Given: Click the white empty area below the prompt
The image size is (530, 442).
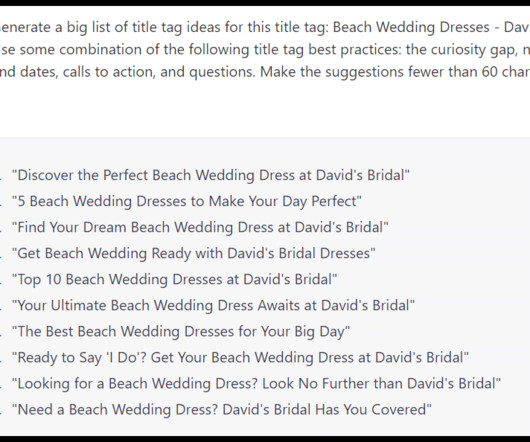Looking at the screenshot, I should coord(265,110).
